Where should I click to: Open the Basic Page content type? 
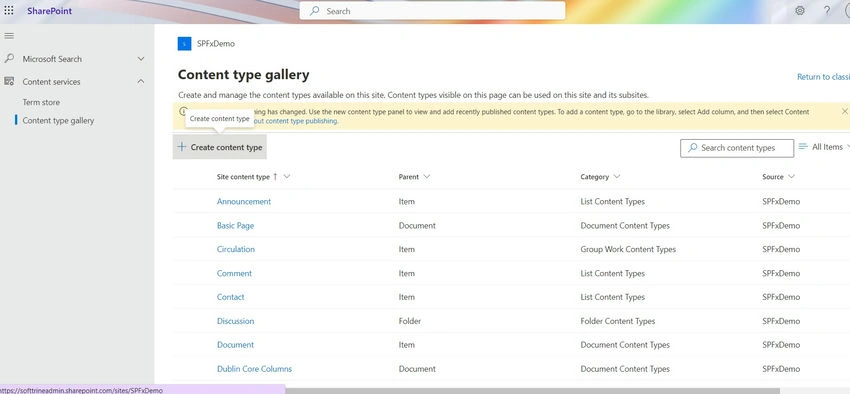coord(235,225)
